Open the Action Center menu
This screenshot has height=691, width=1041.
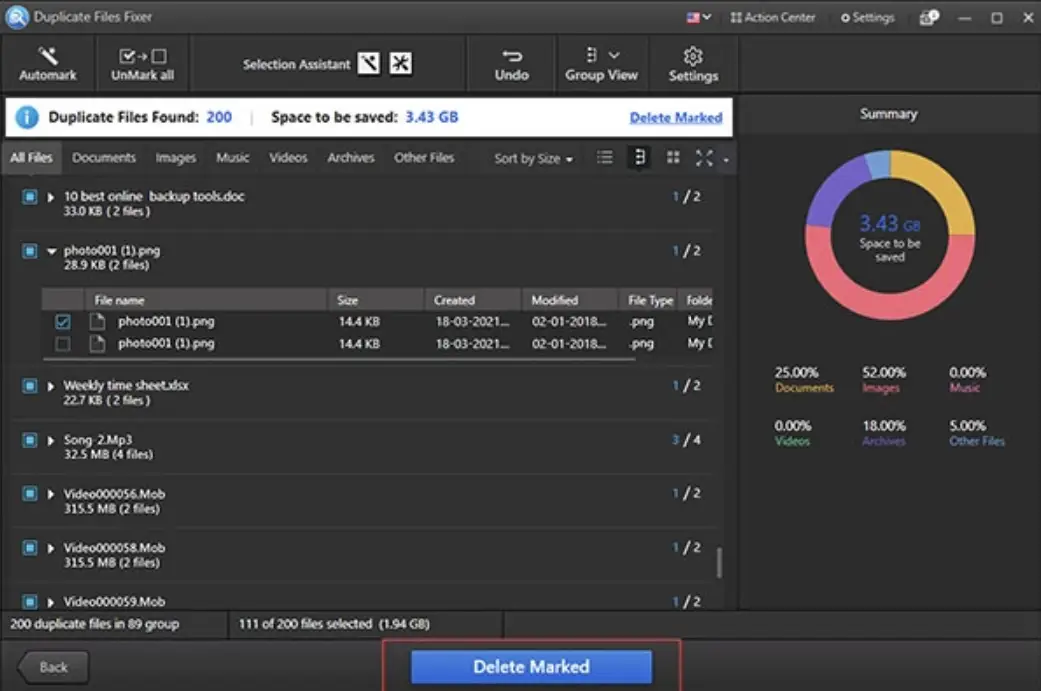coord(773,17)
